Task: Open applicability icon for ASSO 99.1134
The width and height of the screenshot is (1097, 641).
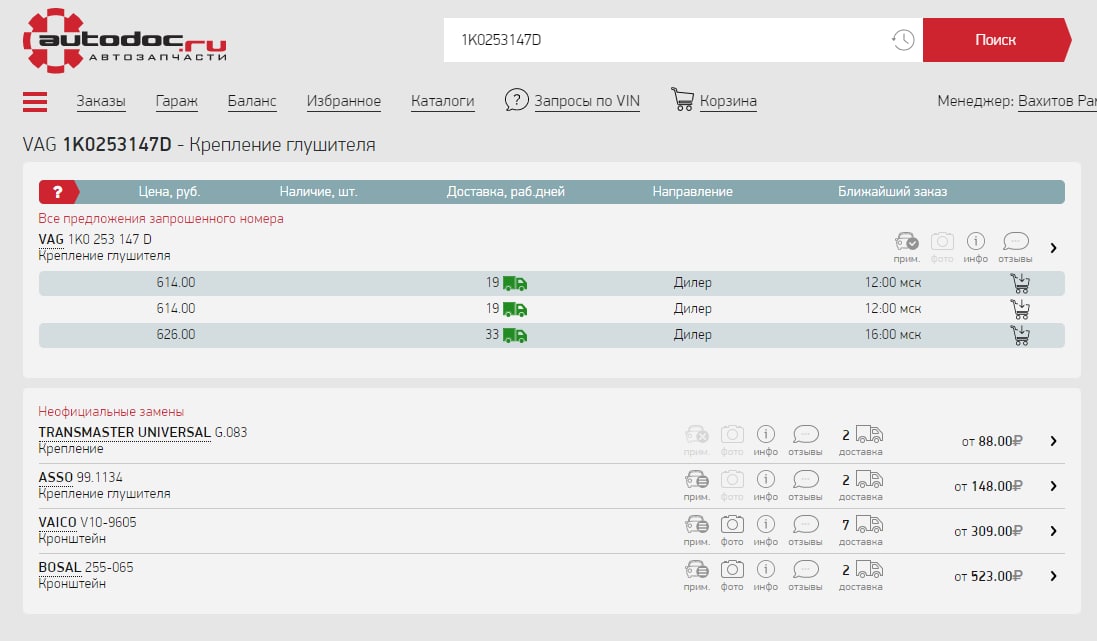Action: (697, 479)
